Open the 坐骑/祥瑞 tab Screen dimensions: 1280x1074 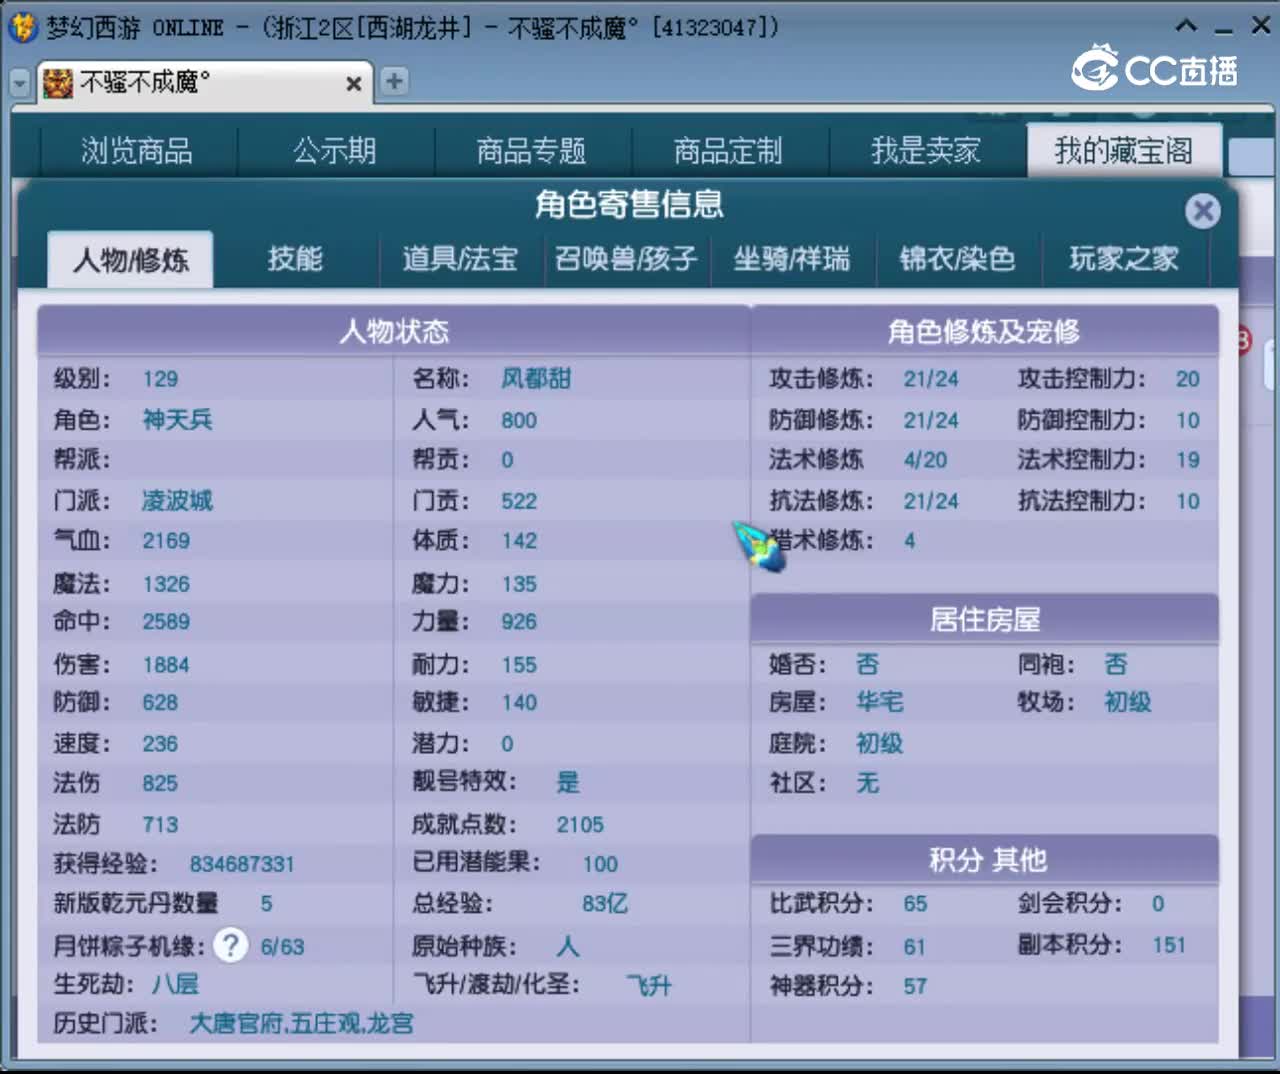792,260
